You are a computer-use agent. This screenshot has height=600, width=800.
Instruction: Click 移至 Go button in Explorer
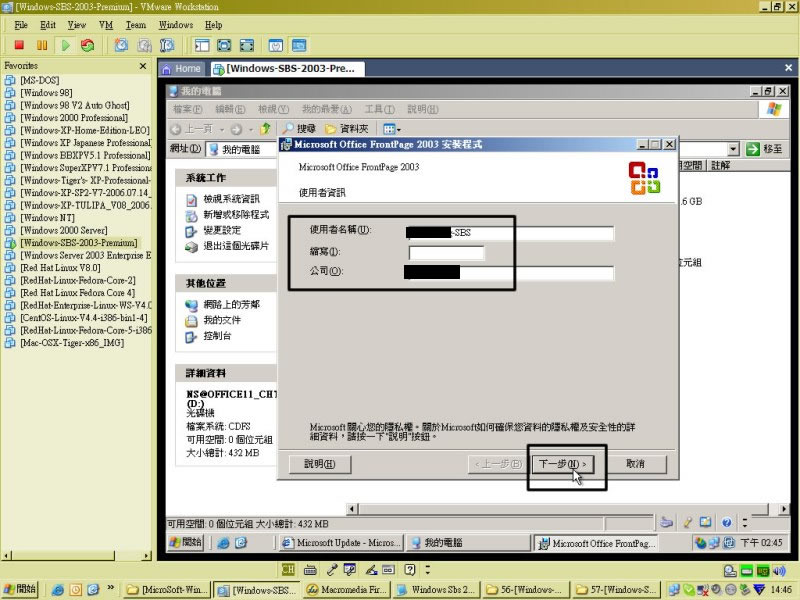point(764,149)
